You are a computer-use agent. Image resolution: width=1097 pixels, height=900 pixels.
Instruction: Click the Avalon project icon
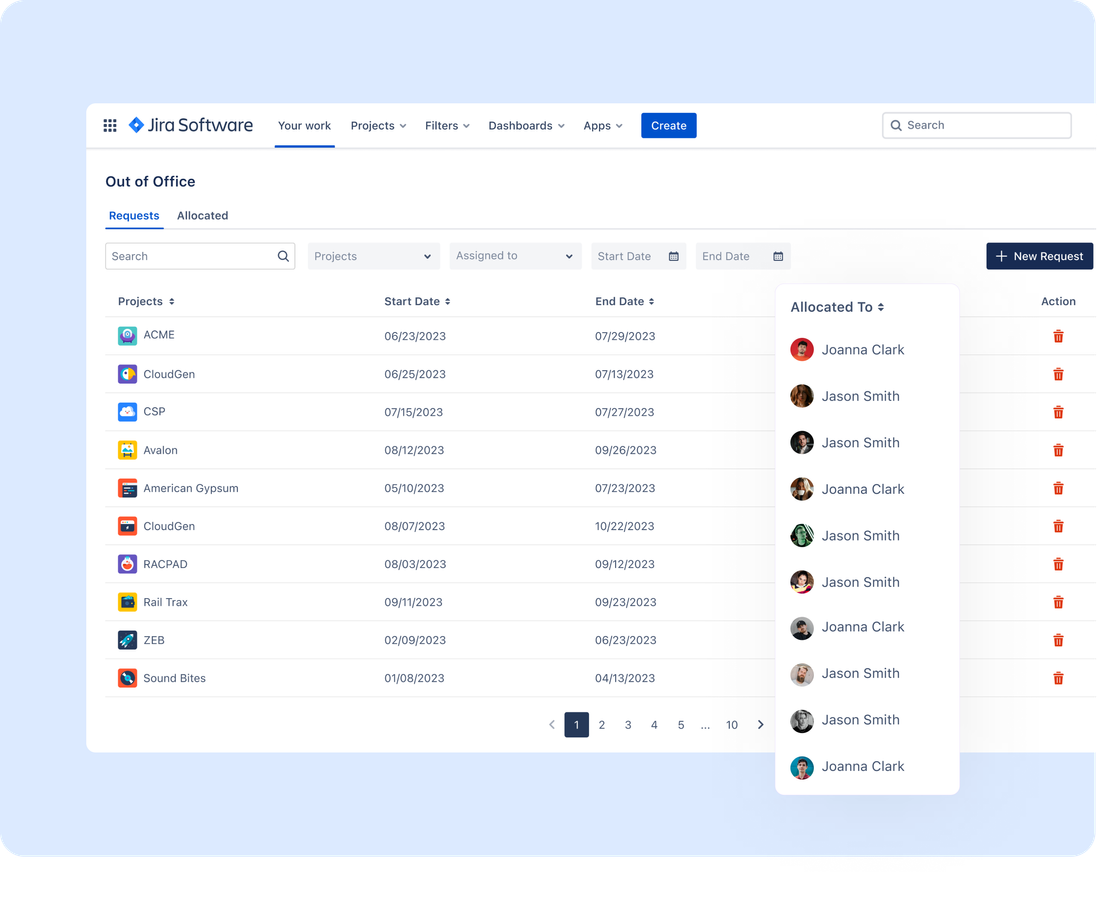(127, 450)
